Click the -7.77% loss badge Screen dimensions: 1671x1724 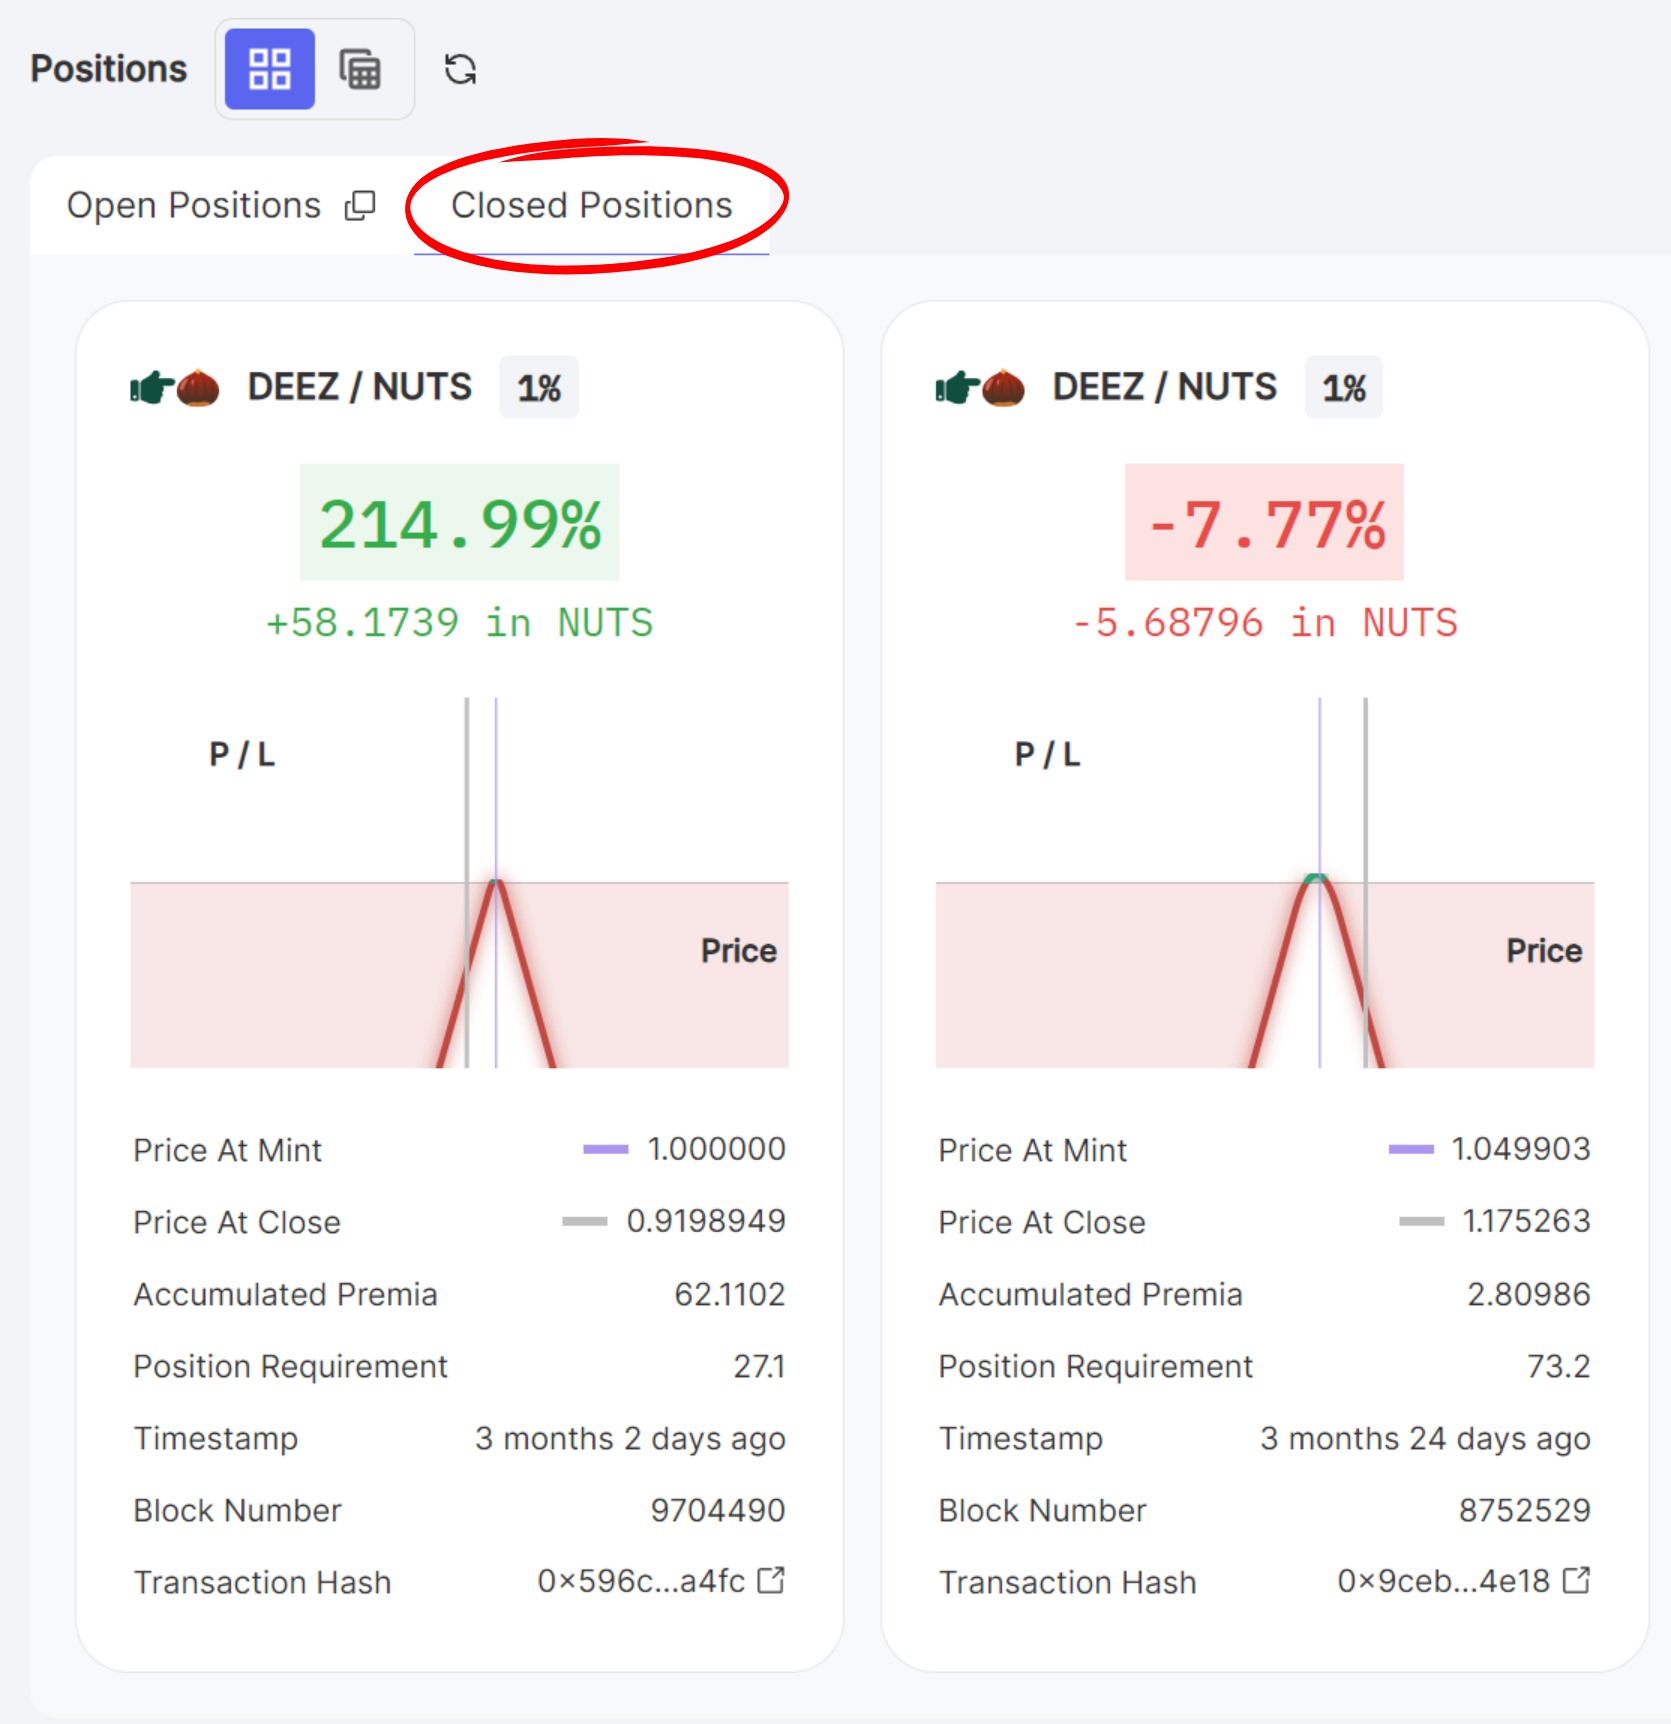click(1264, 522)
